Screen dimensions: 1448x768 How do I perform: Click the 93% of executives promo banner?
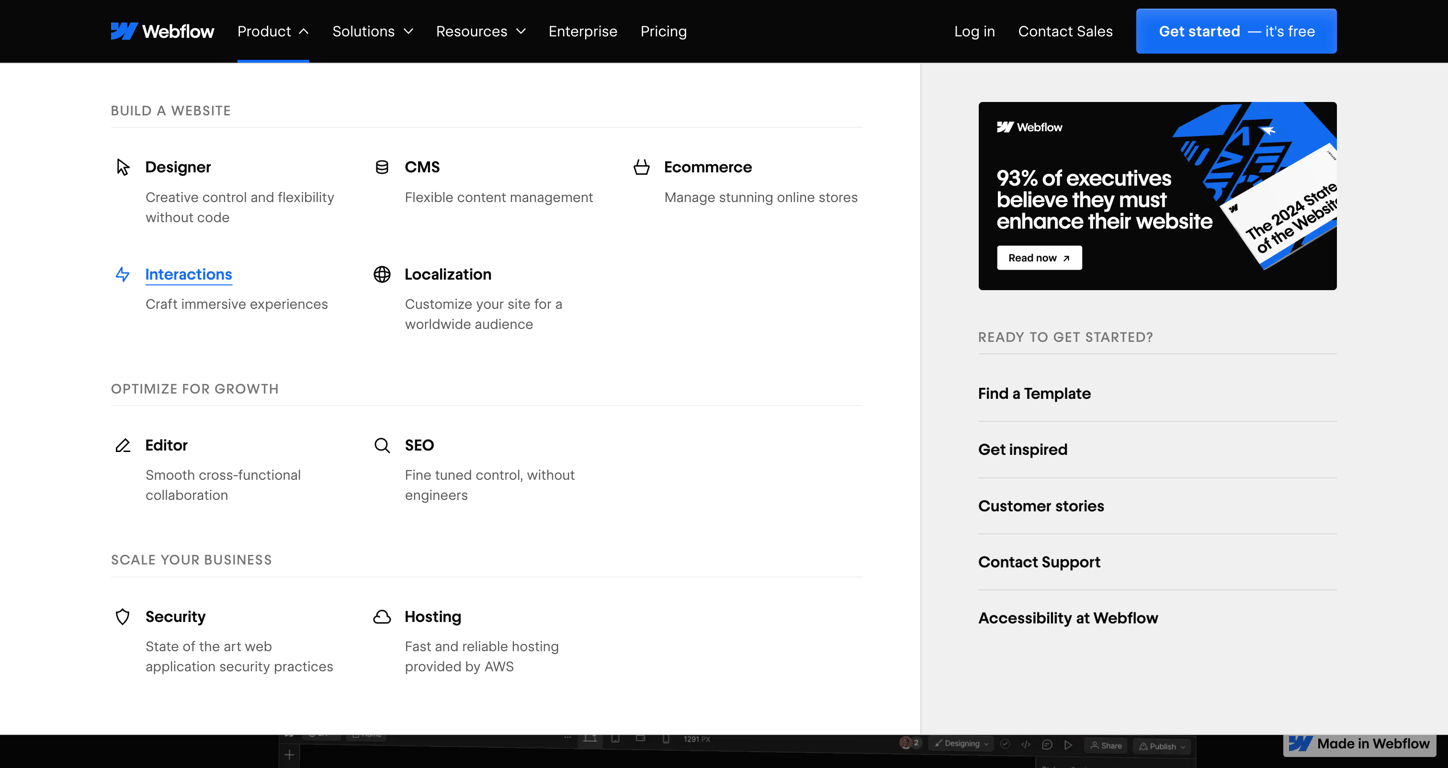pos(1157,196)
